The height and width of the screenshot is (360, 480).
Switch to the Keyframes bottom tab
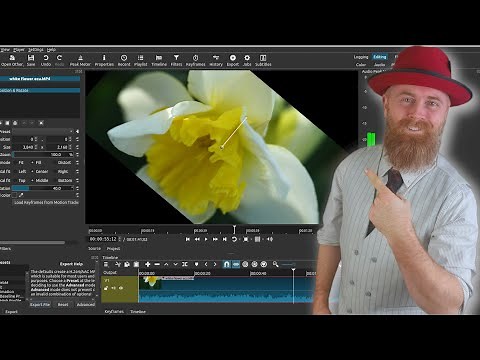coord(114,311)
